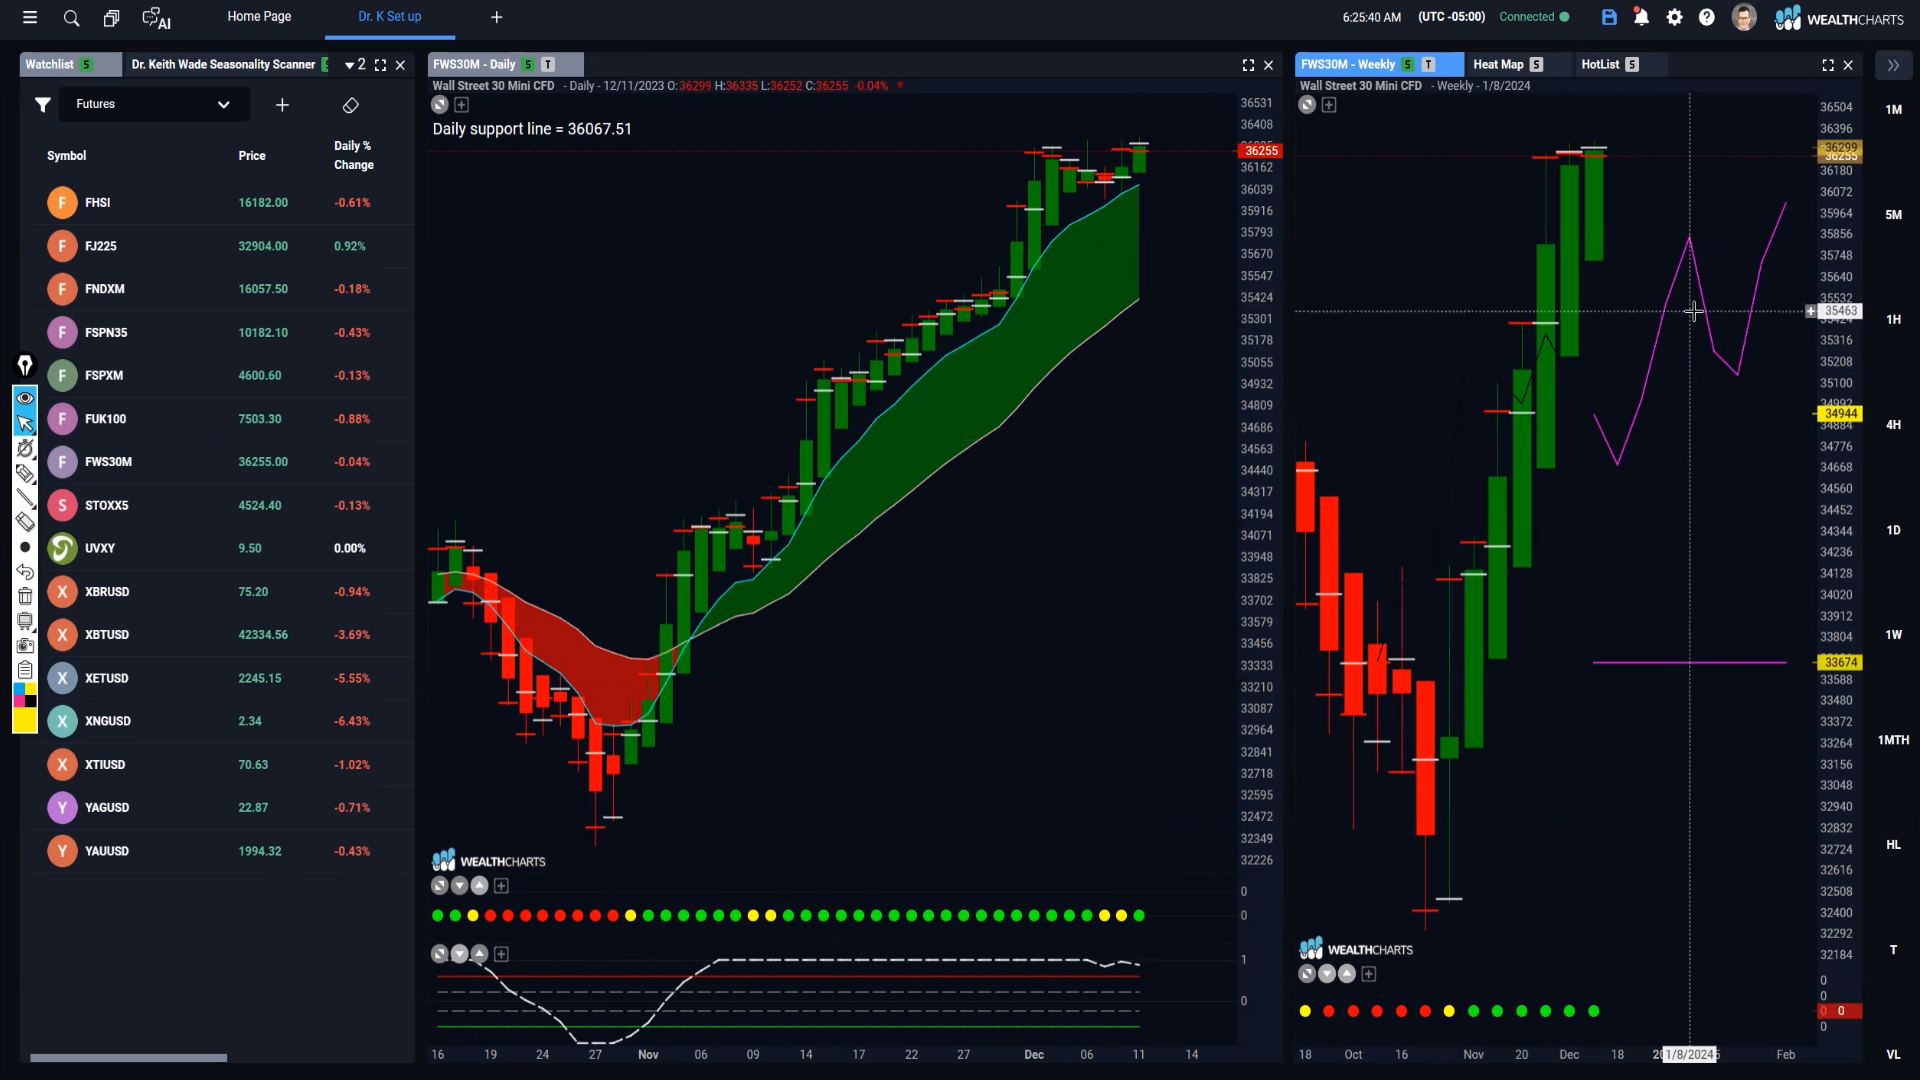Add a symbol with watchlist plus button
This screenshot has height=1080, width=1920.
tap(282, 104)
